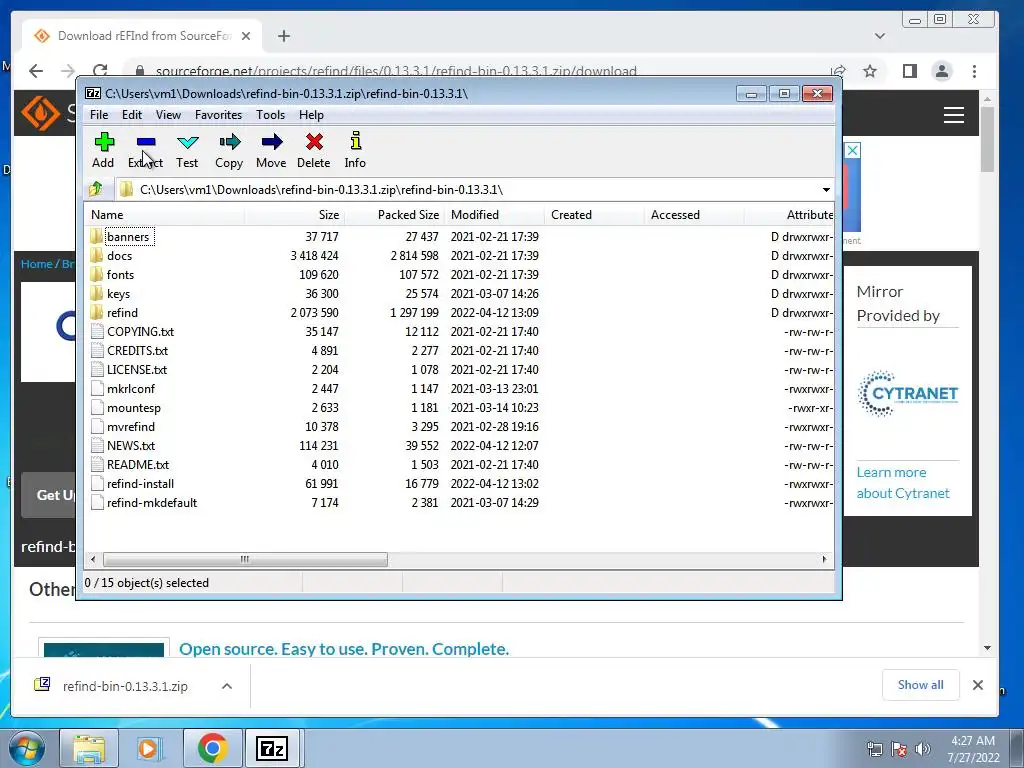Screen dimensions: 1024x768
Task: Share this page icon in address bar
Action: [x=839, y=71]
